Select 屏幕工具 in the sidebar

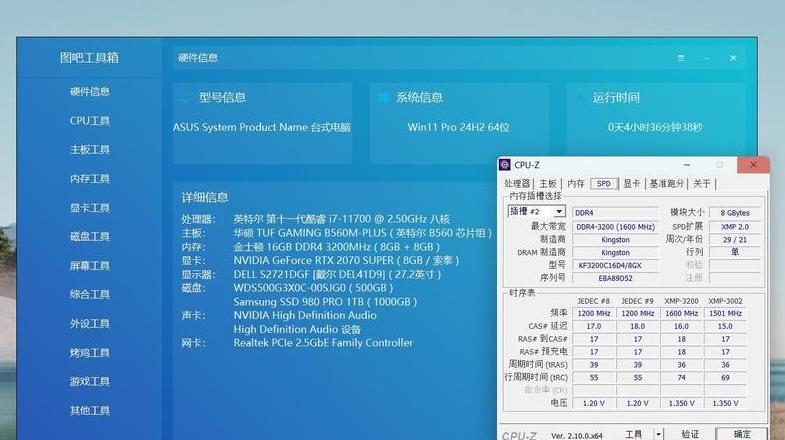(90, 265)
